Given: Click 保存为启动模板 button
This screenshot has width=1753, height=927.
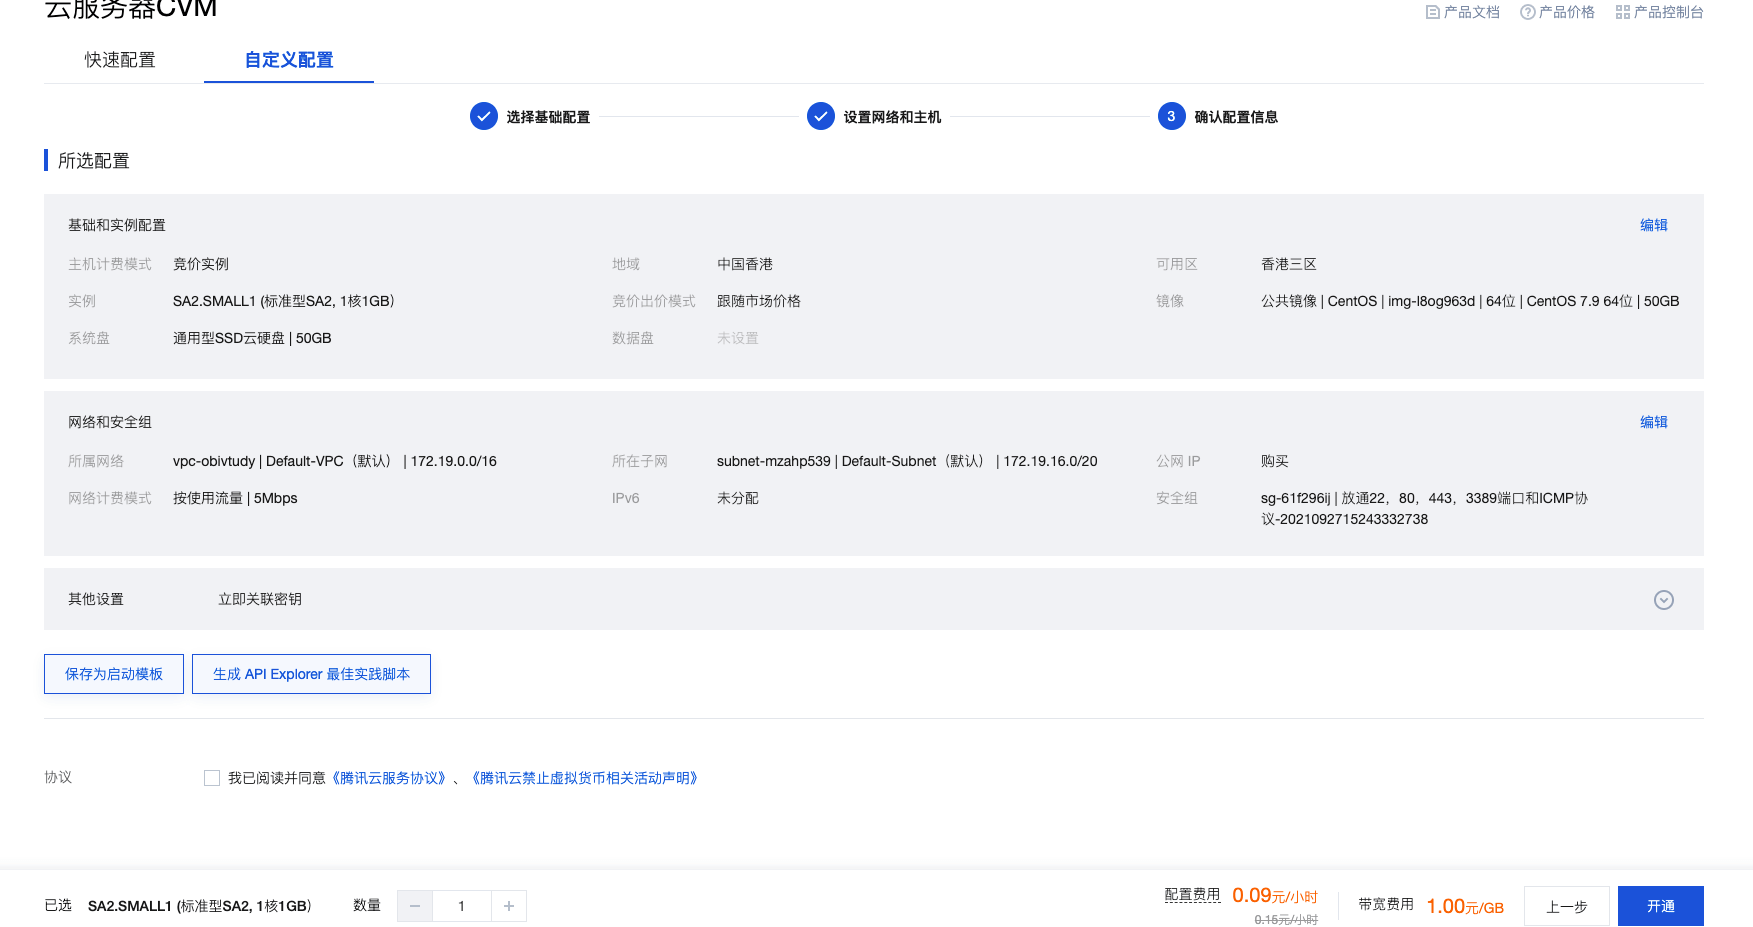Looking at the screenshot, I should pyautogui.click(x=114, y=674).
